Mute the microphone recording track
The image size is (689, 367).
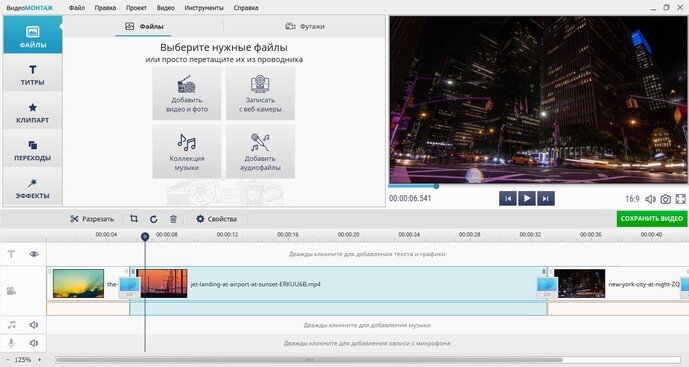tap(34, 343)
